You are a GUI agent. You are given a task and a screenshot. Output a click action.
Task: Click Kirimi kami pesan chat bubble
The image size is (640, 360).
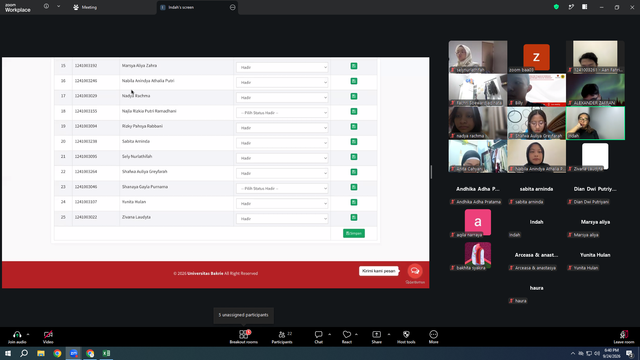click(x=379, y=271)
